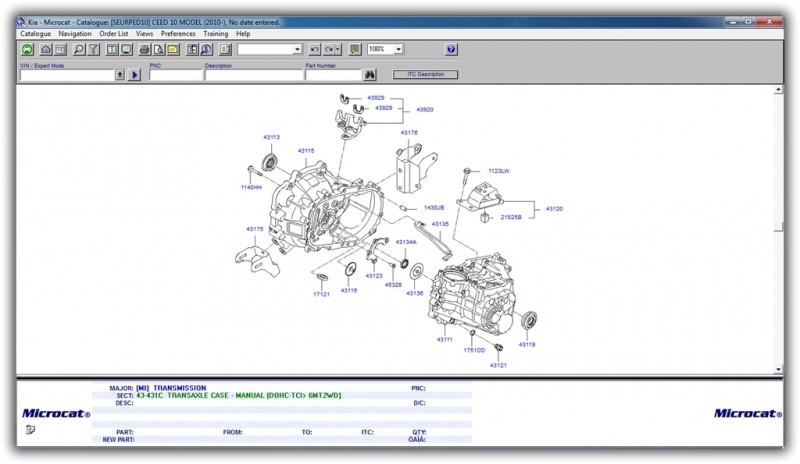The width and height of the screenshot is (800, 464).
Task: Click the blue VIN go arrow button
Action: point(135,75)
